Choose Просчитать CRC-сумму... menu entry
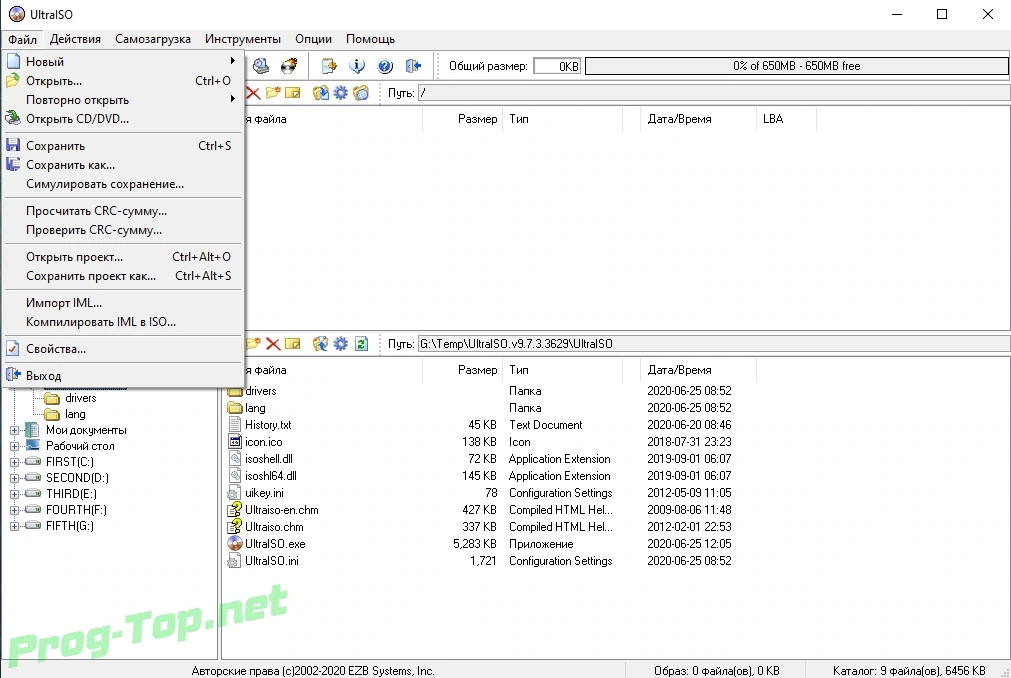The width and height of the screenshot is (1011, 678). click(123, 211)
